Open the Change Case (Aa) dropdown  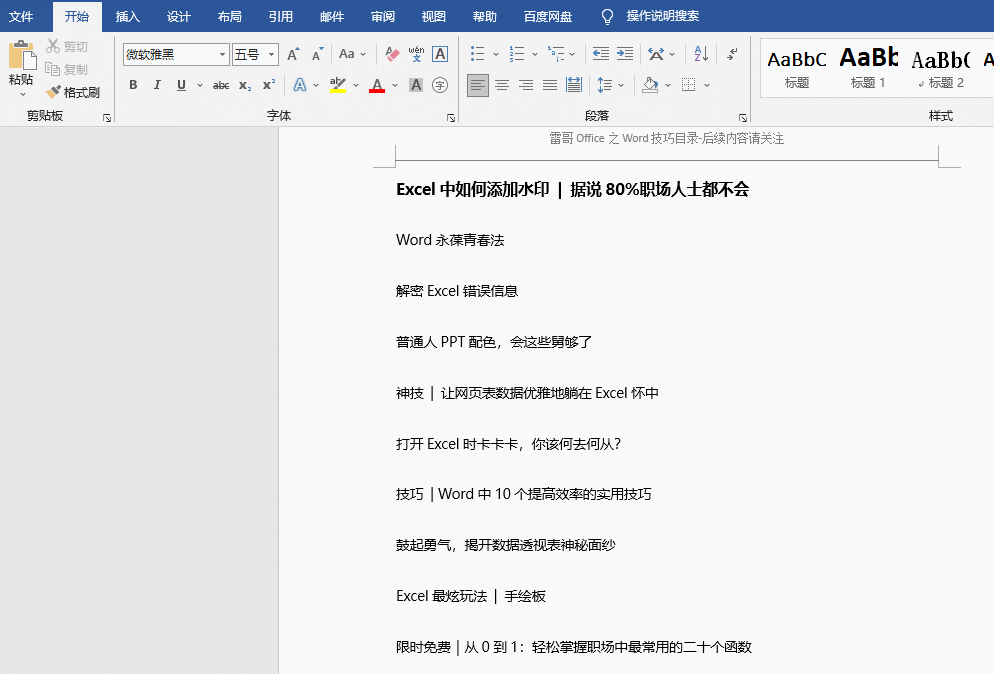click(x=352, y=55)
